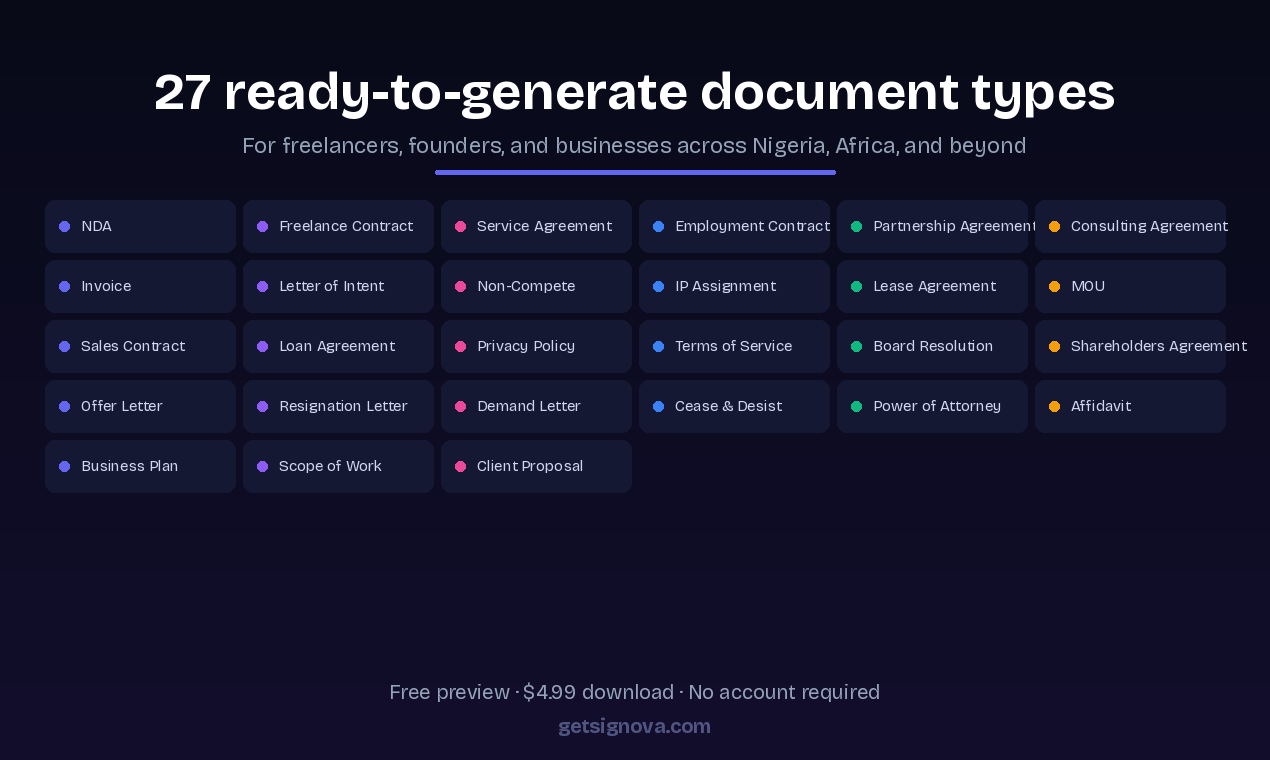Select the Client Proposal card
The height and width of the screenshot is (760, 1270).
pos(536,466)
